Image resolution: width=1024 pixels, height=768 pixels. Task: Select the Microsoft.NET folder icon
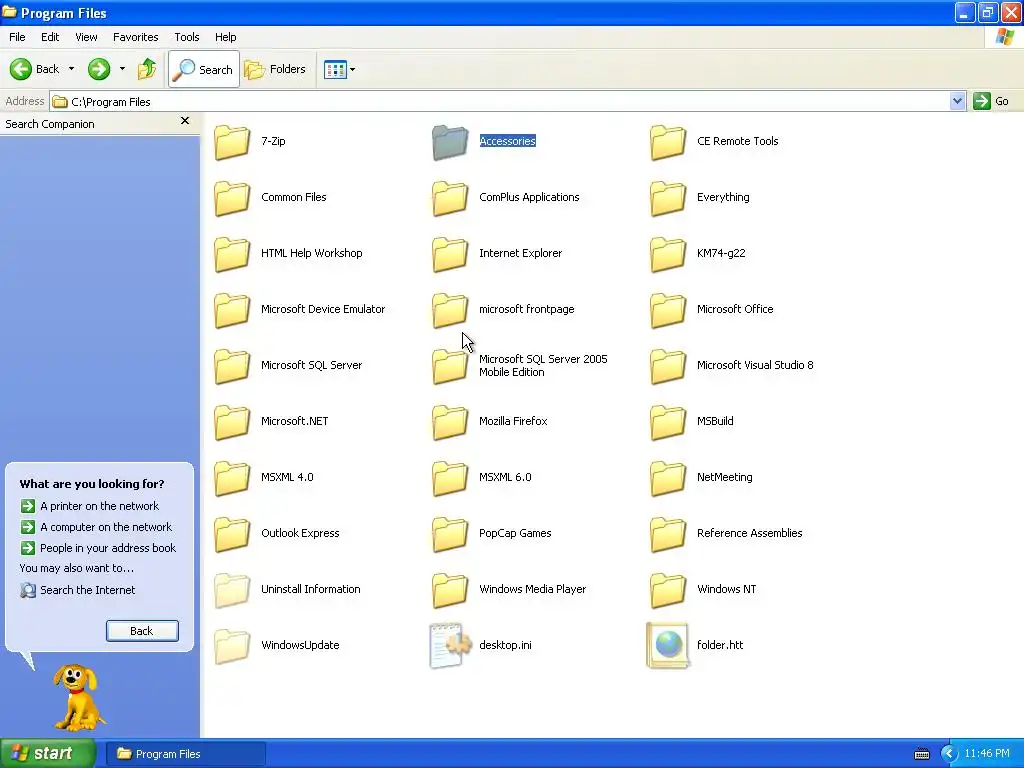pyautogui.click(x=232, y=422)
